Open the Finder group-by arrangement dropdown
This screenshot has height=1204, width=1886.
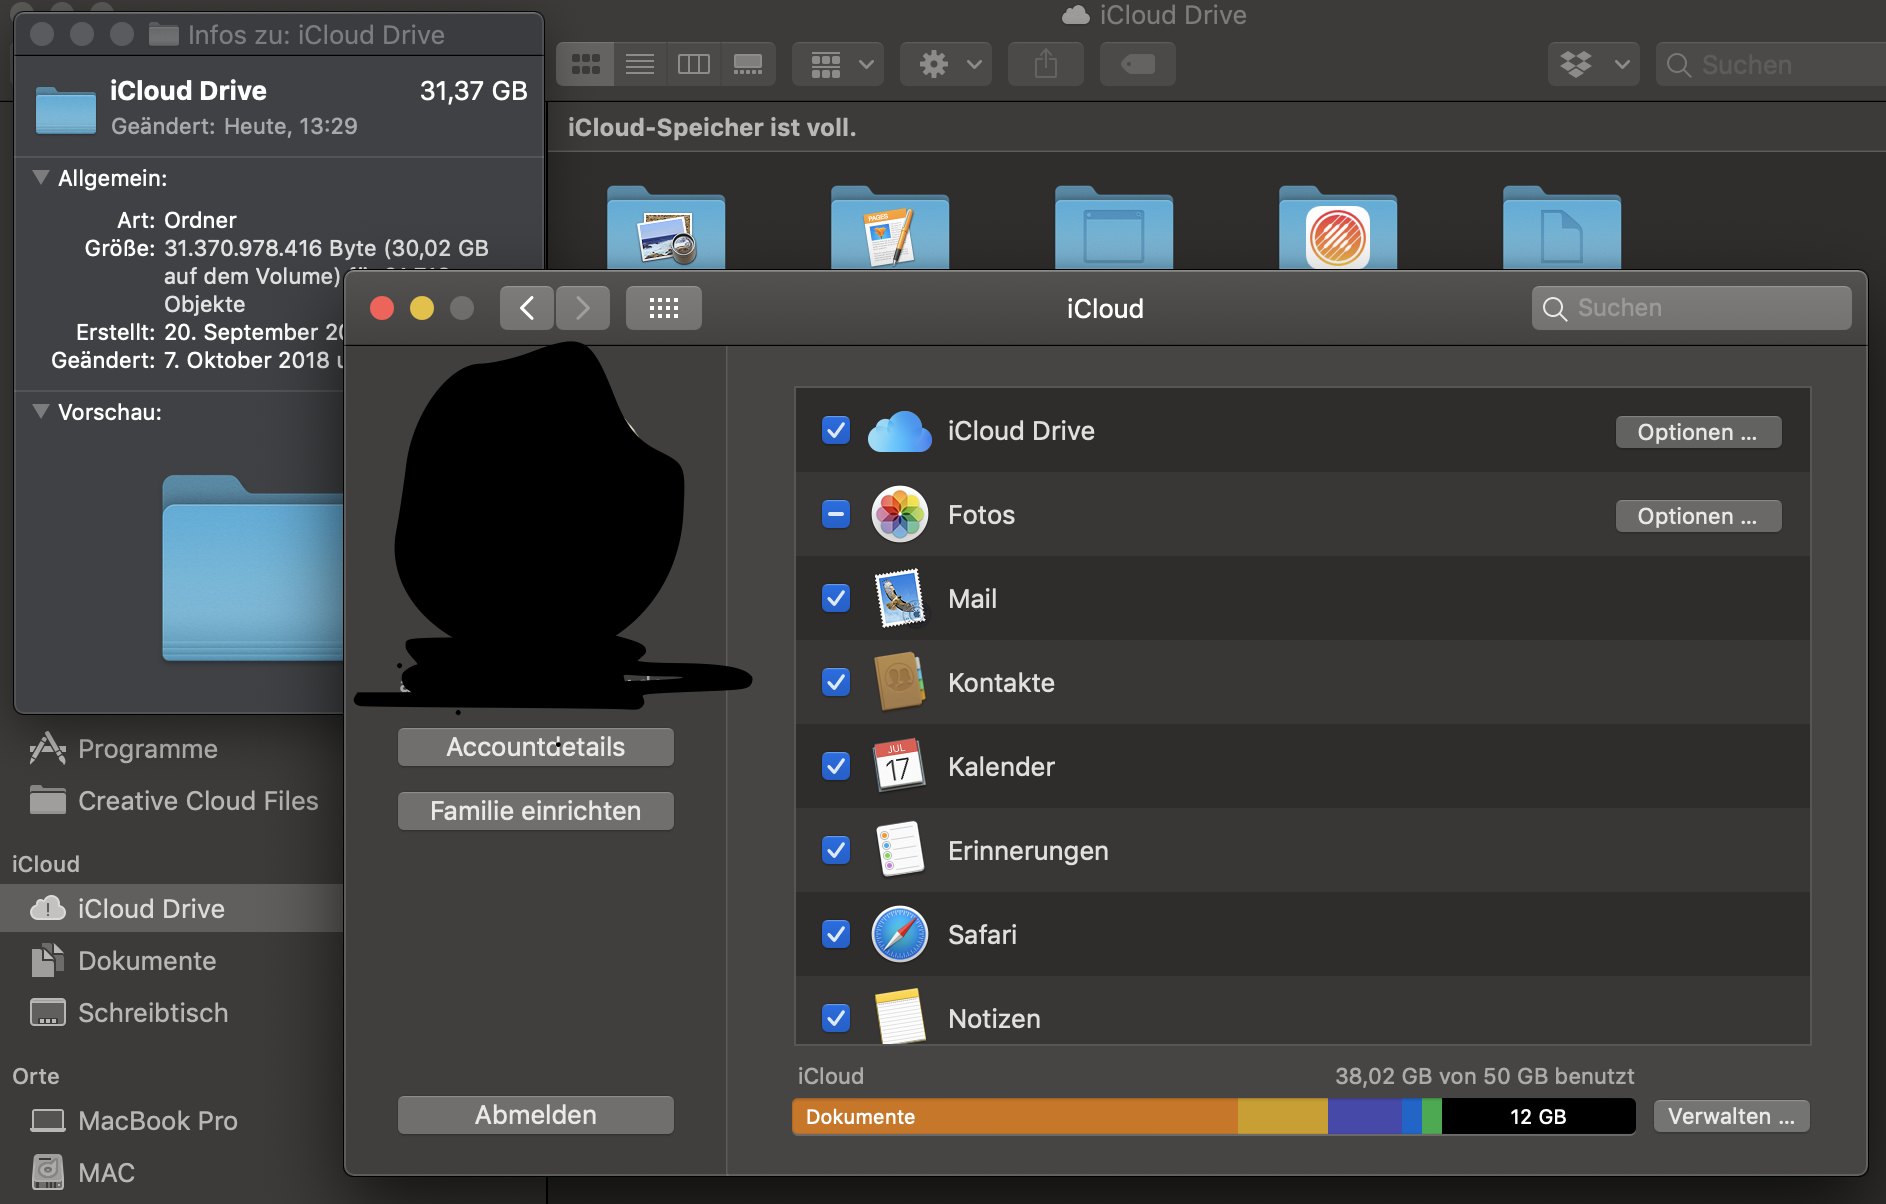pyautogui.click(x=838, y=65)
